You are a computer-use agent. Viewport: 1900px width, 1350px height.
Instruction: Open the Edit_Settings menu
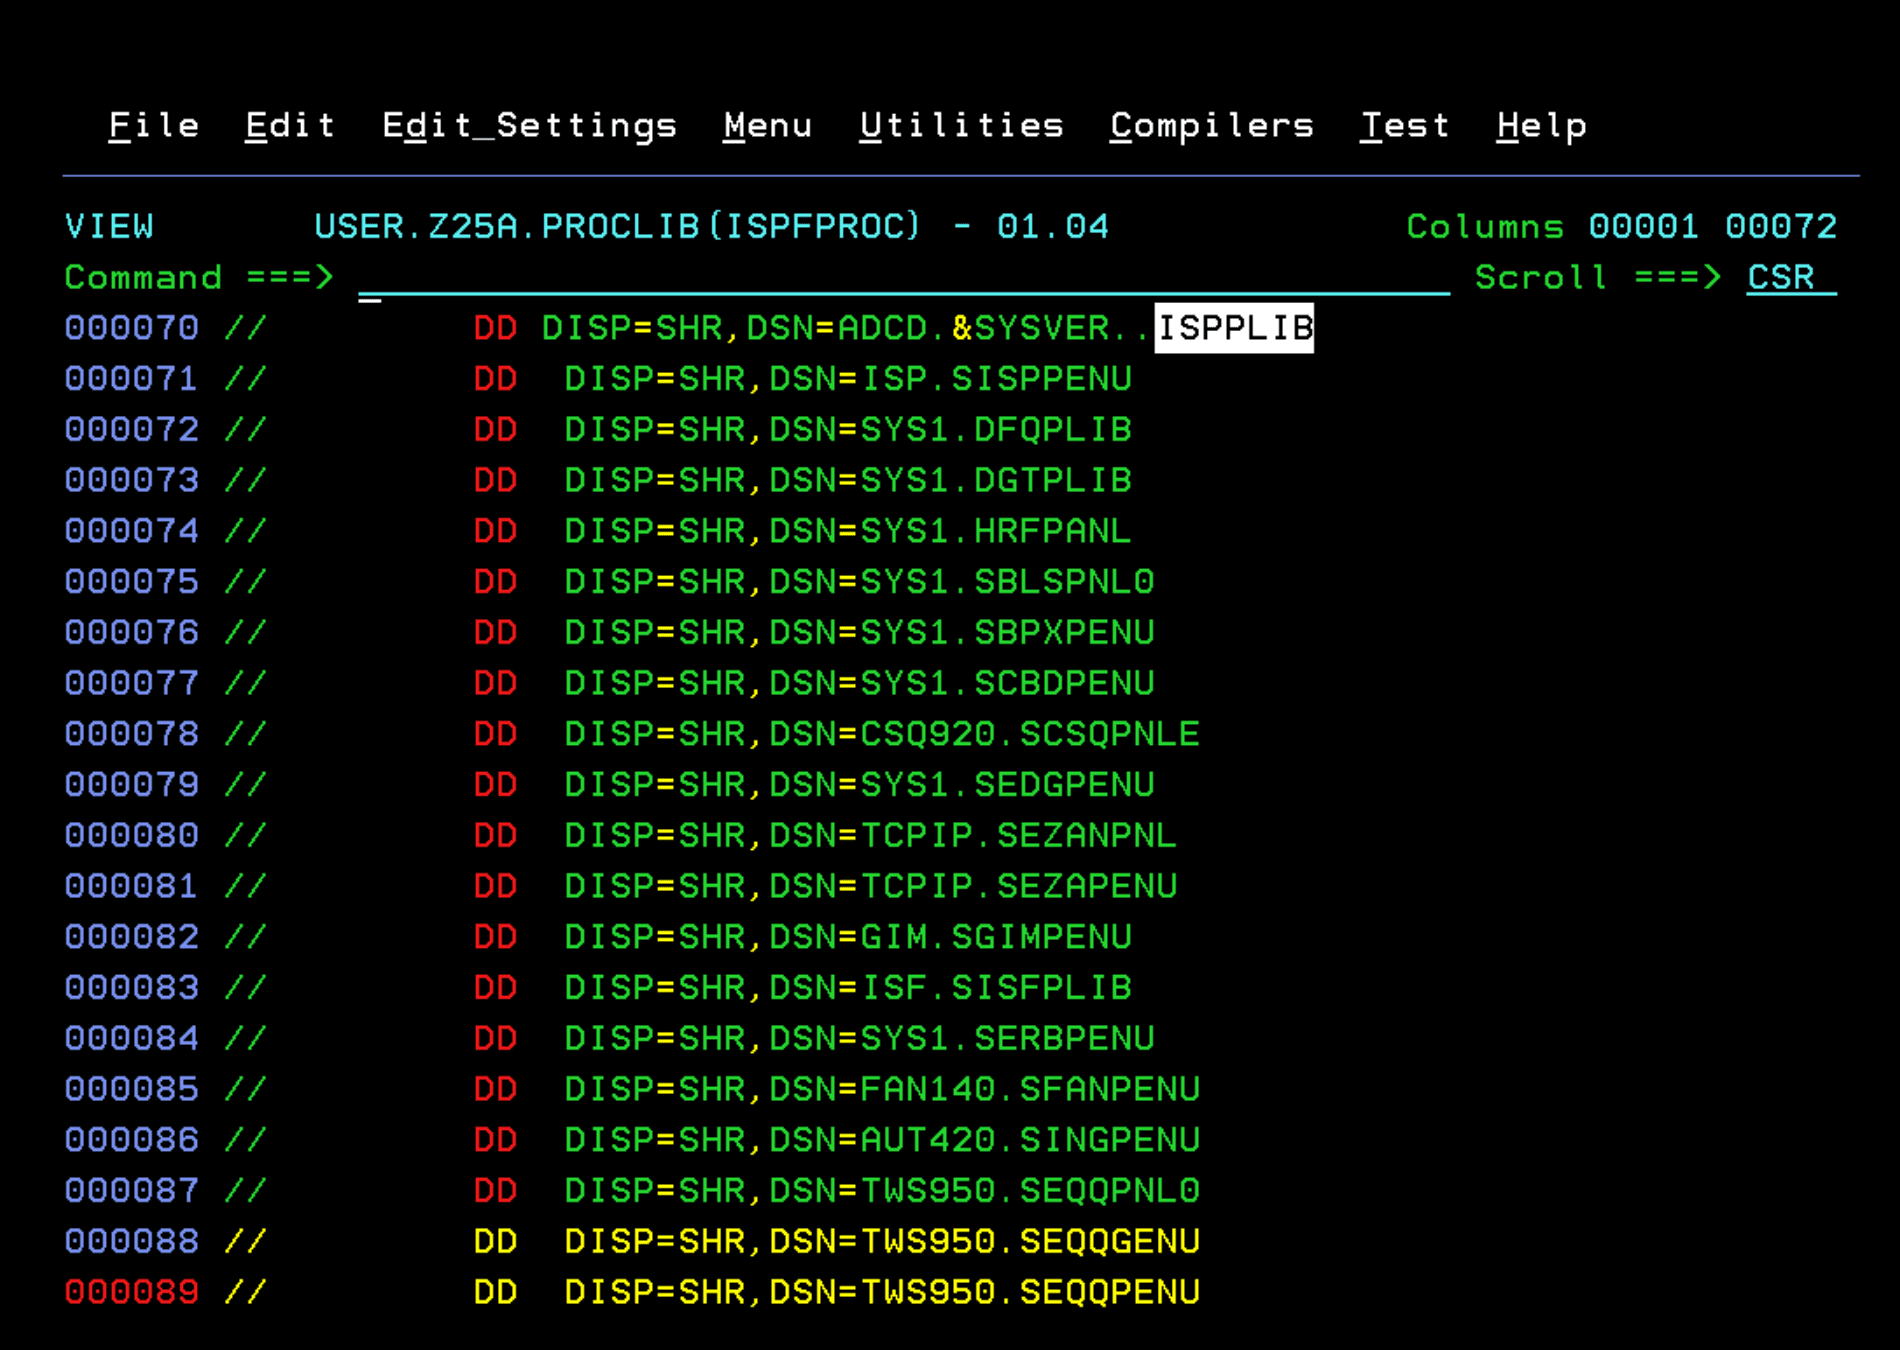(x=529, y=125)
